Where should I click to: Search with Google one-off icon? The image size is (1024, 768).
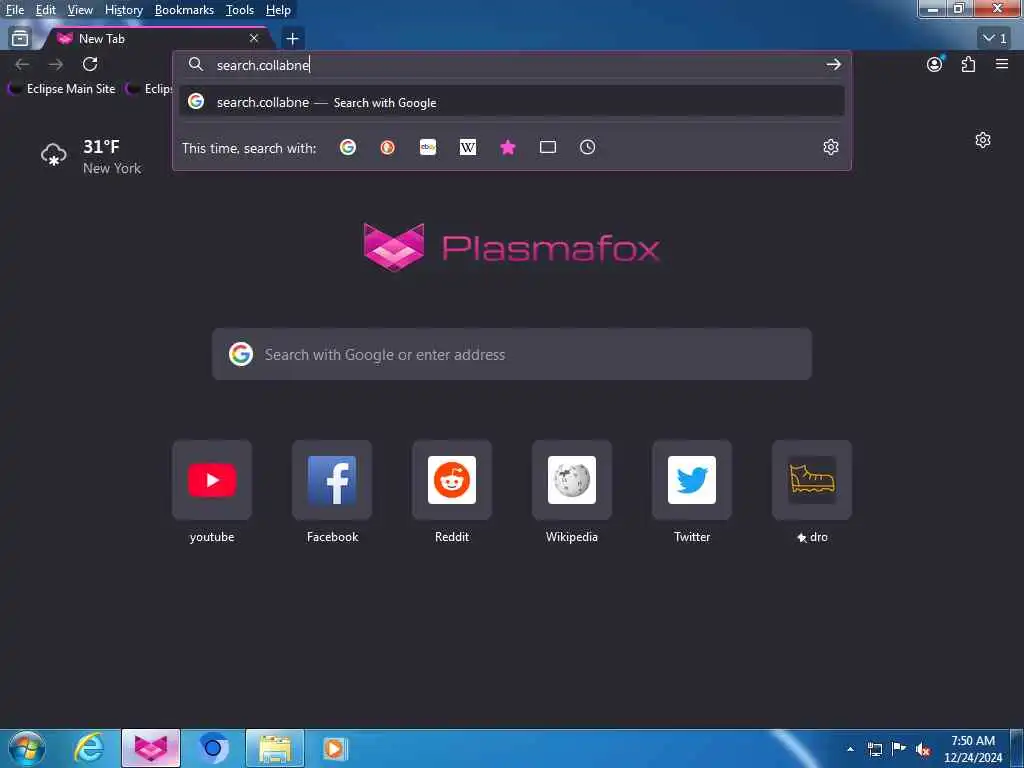(347, 148)
